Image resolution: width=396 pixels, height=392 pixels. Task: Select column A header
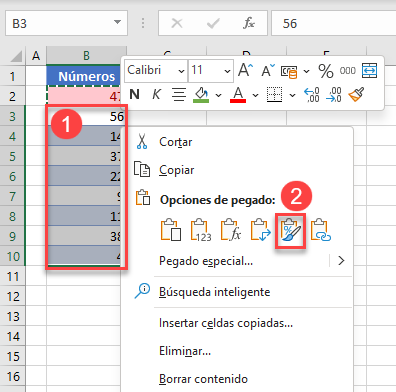36,55
